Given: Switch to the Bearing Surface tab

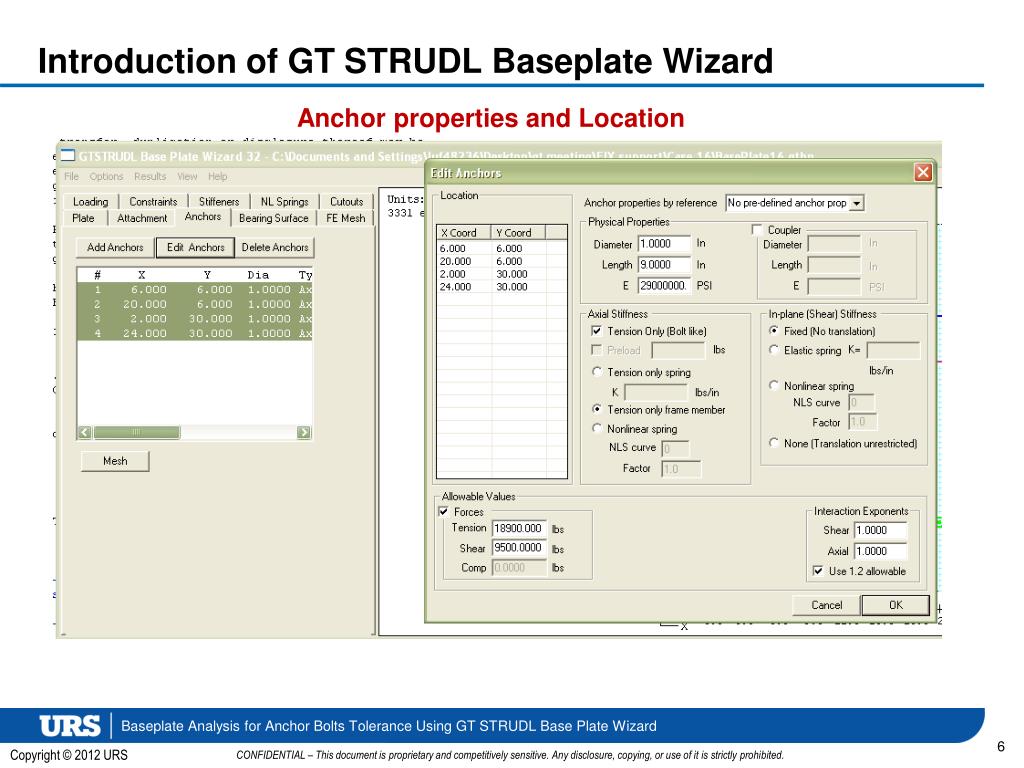Looking at the screenshot, I should coord(273,218).
